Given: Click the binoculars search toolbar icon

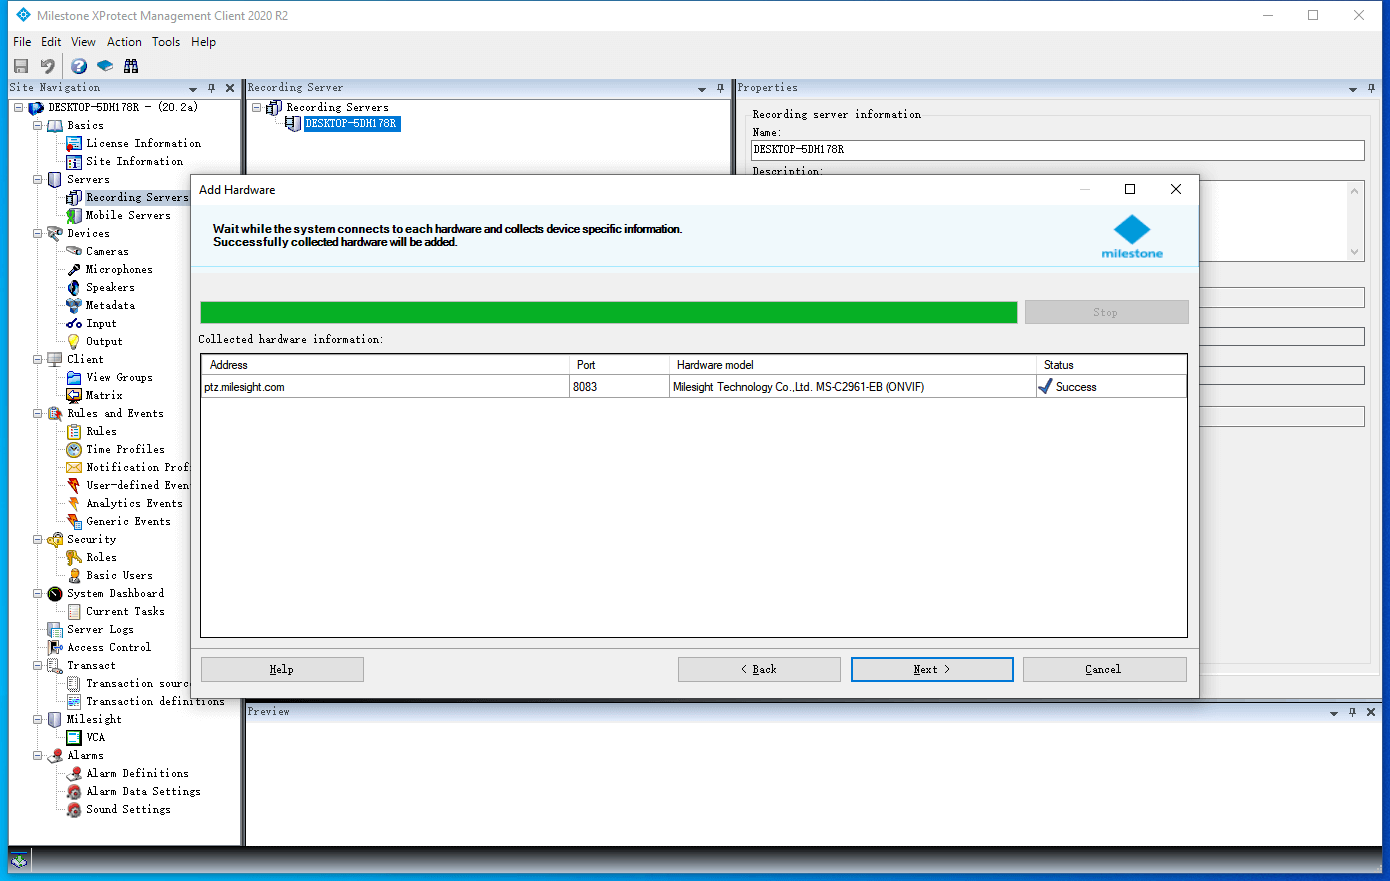Looking at the screenshot, I should (x=131, y=66).
